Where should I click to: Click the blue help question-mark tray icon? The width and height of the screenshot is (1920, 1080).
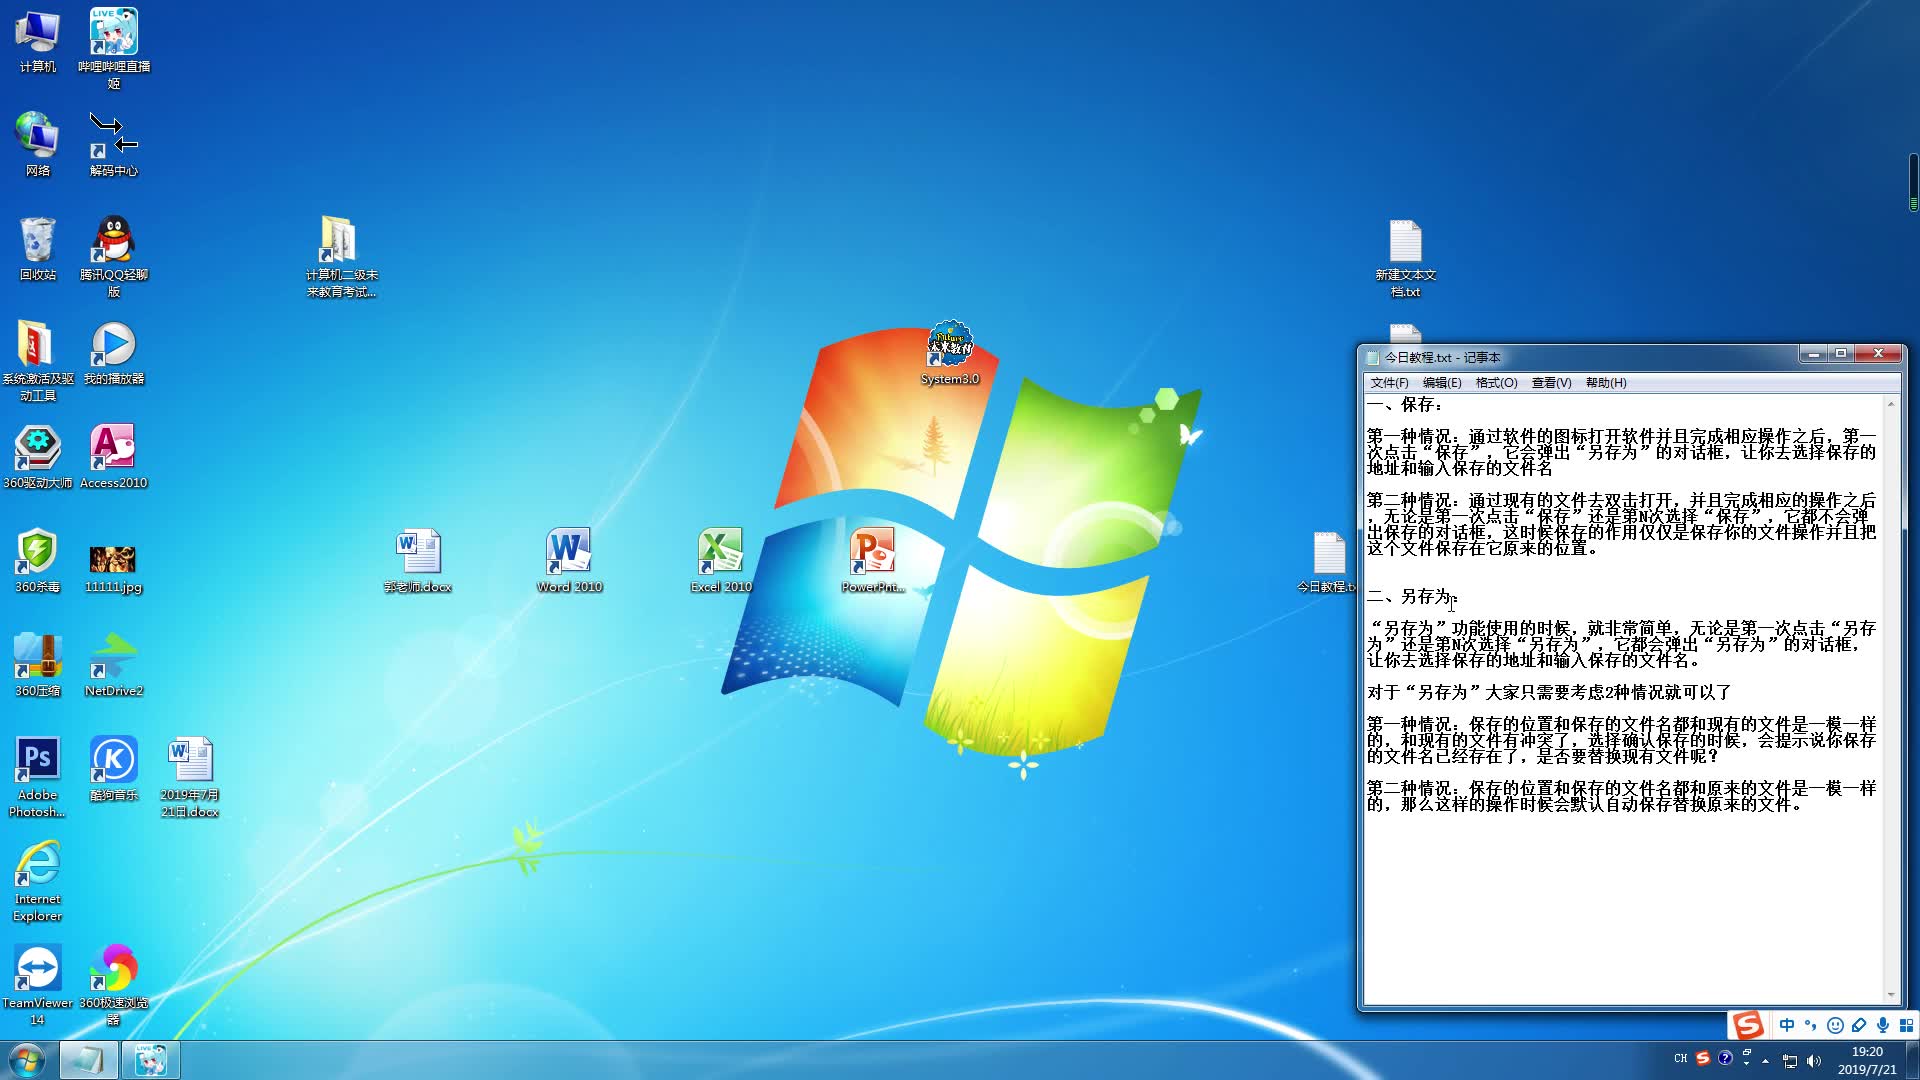click(x=1725, y=1058)
